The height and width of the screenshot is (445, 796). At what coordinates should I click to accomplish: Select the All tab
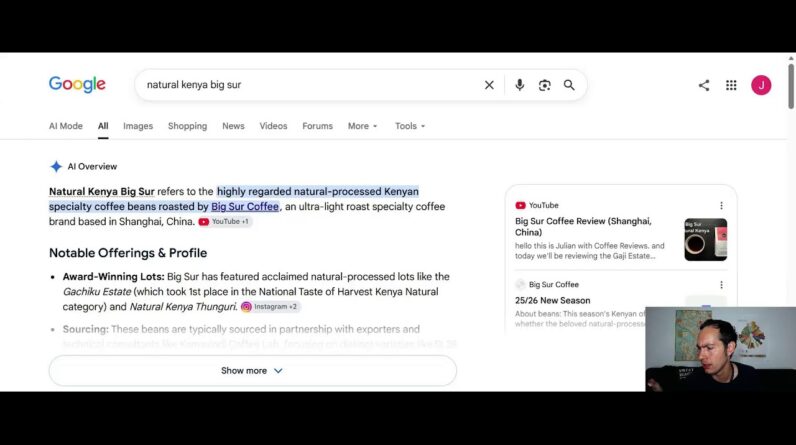[x=103, y=126]
